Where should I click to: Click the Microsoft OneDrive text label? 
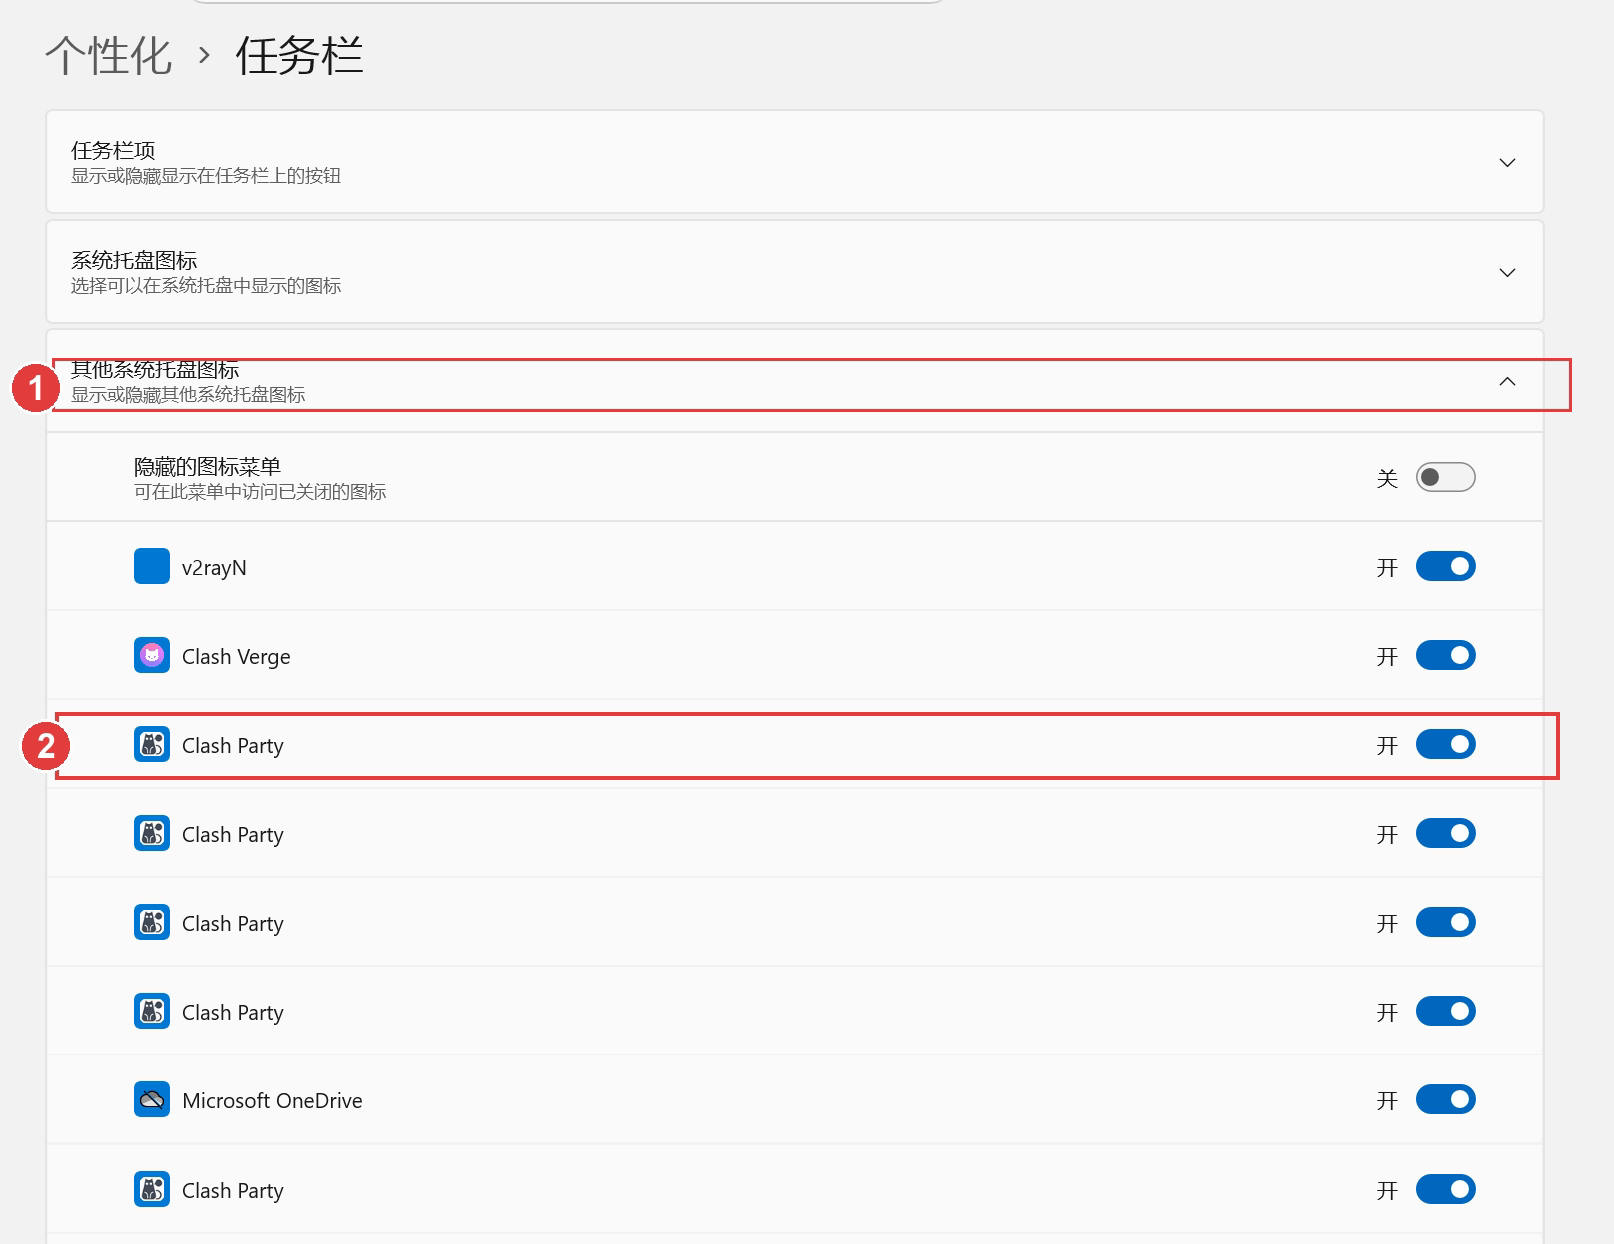272,1101
